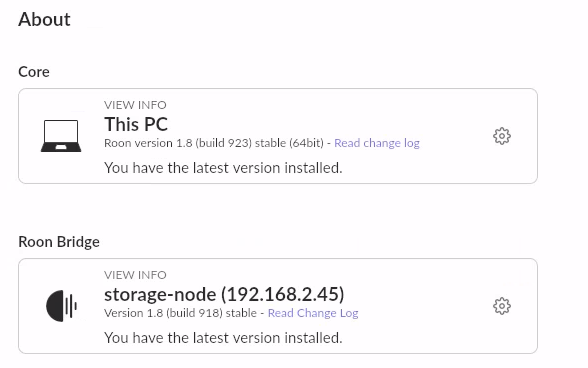Select the storage-node (192.168.2.45) title
The width and height of the screenshot is (588, 368).
[224, 294]
